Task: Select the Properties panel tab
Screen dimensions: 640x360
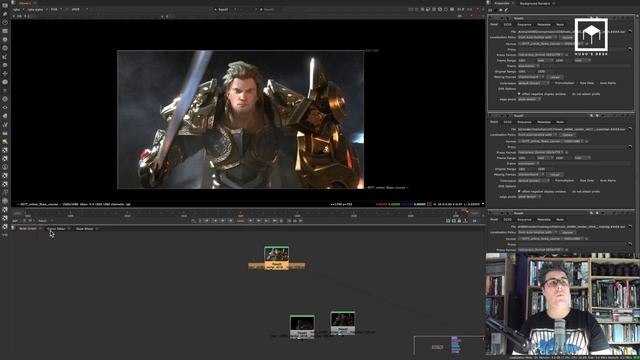Action: point(502,3)
